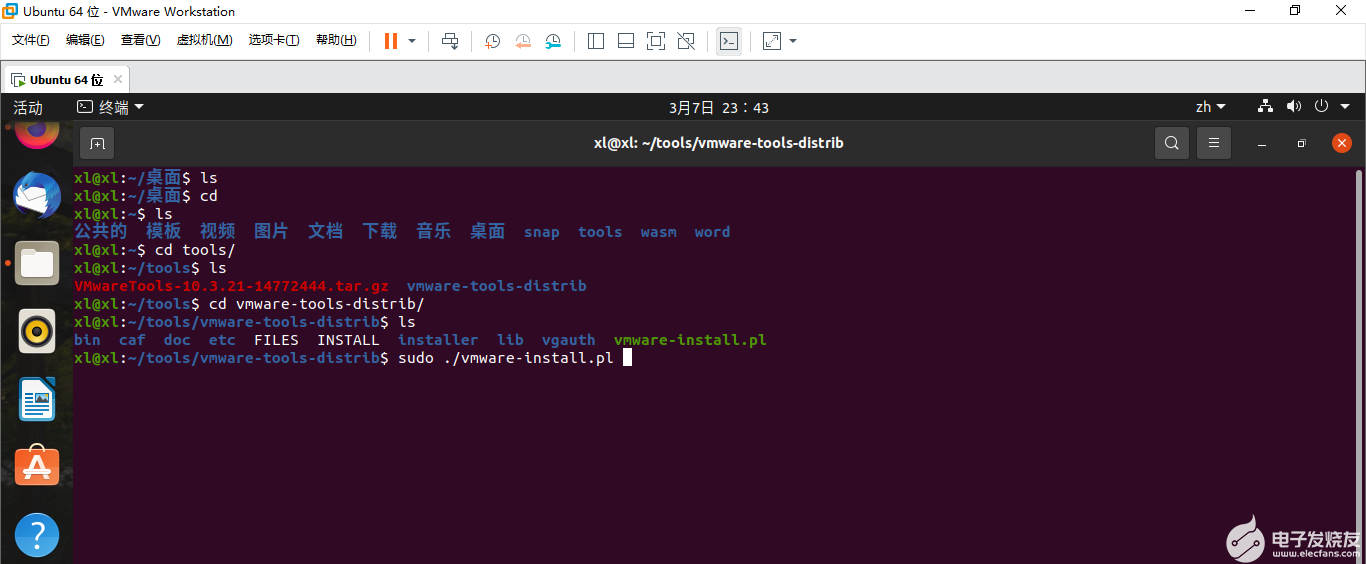The image size is (1366, 564).
Task: Open LibreOffice Writer from the dock
Action: [37, 399]
